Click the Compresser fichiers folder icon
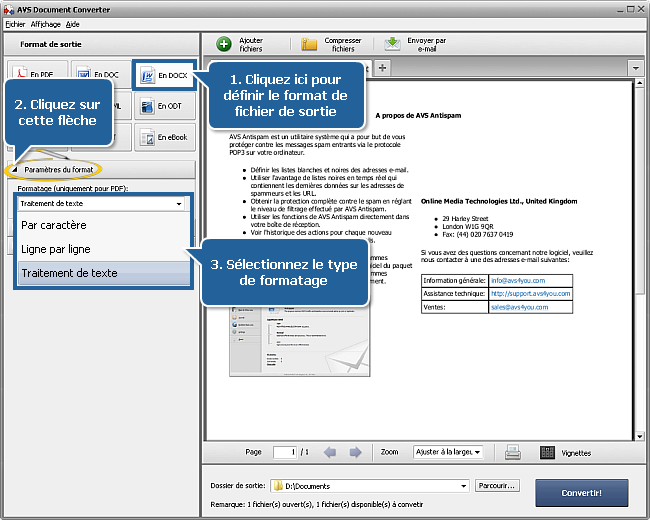 (x=309, y=44)
